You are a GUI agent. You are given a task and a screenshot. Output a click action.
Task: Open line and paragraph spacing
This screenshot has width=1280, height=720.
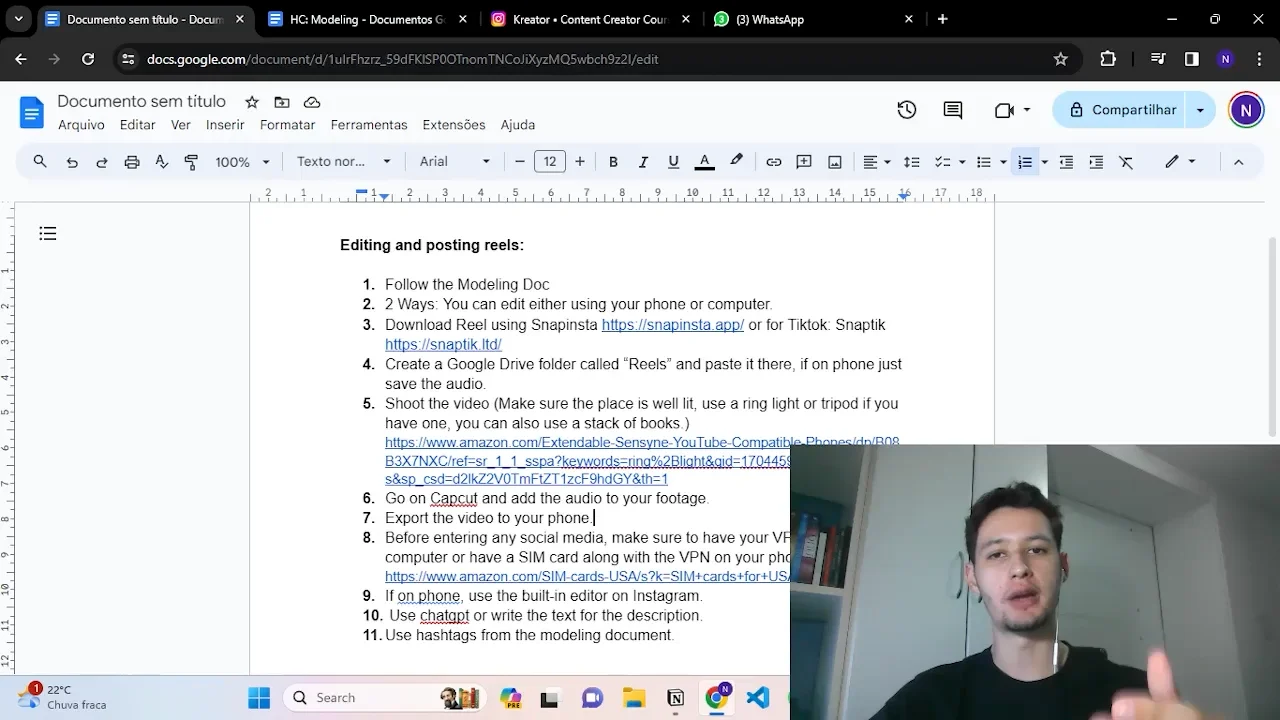[912, 162]
